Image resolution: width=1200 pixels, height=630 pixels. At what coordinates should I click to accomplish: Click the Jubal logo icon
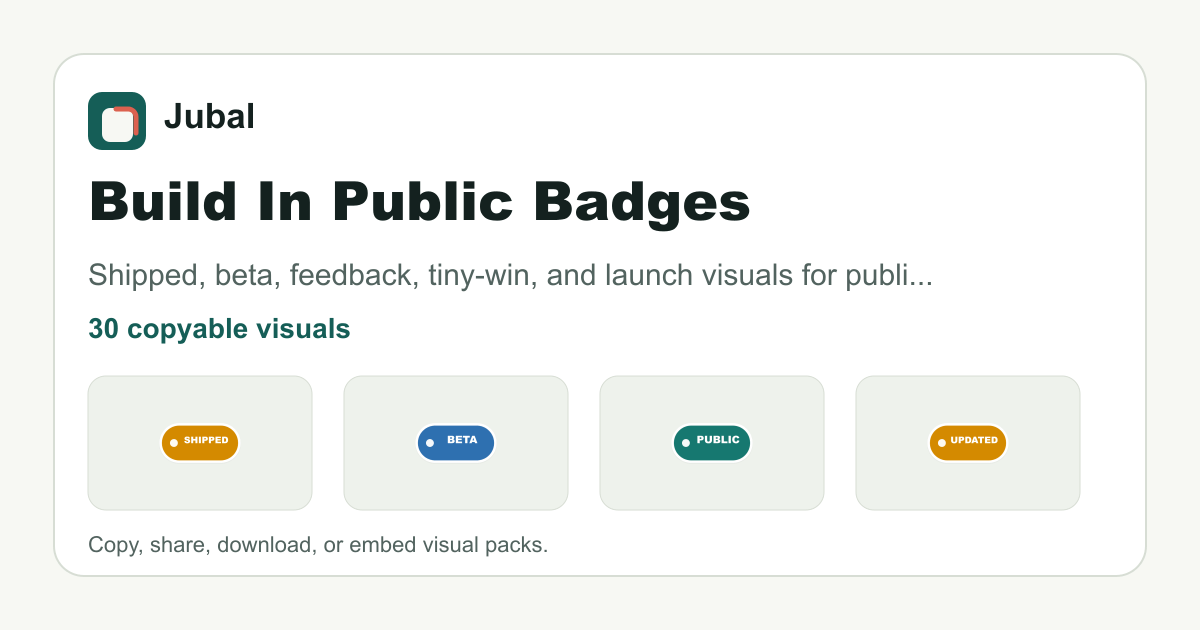[x=117, y=121]
